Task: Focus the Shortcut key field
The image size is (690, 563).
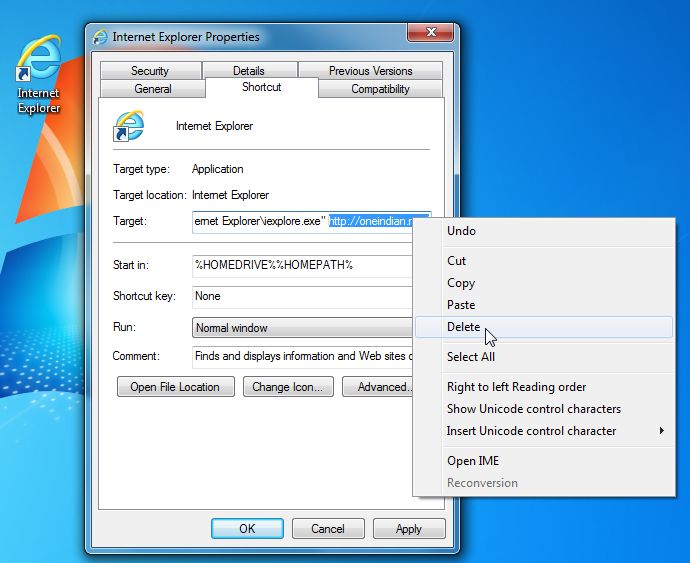Action: [x=303, y=297]
